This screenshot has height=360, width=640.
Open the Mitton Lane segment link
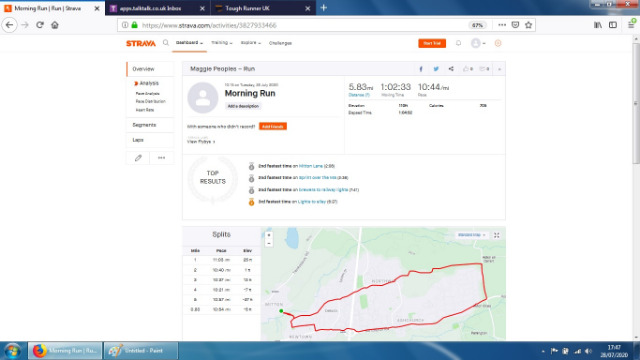[311, 166]
